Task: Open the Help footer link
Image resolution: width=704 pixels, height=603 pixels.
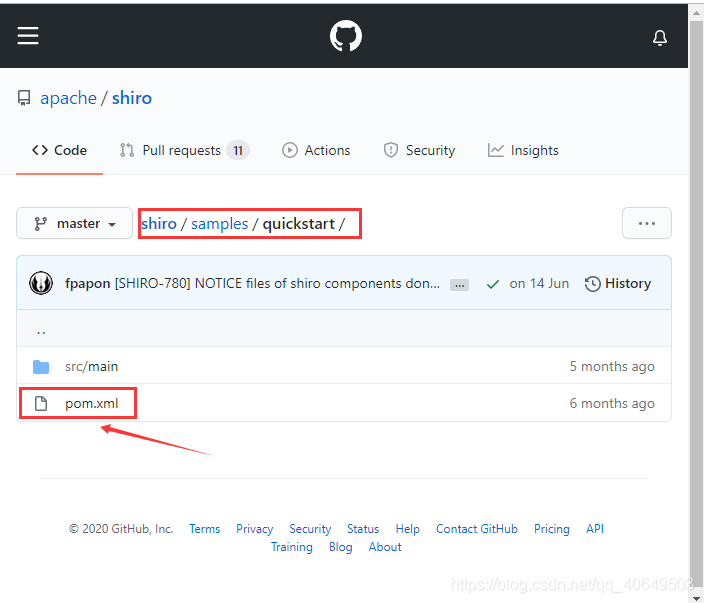Action: click(407, 529)
